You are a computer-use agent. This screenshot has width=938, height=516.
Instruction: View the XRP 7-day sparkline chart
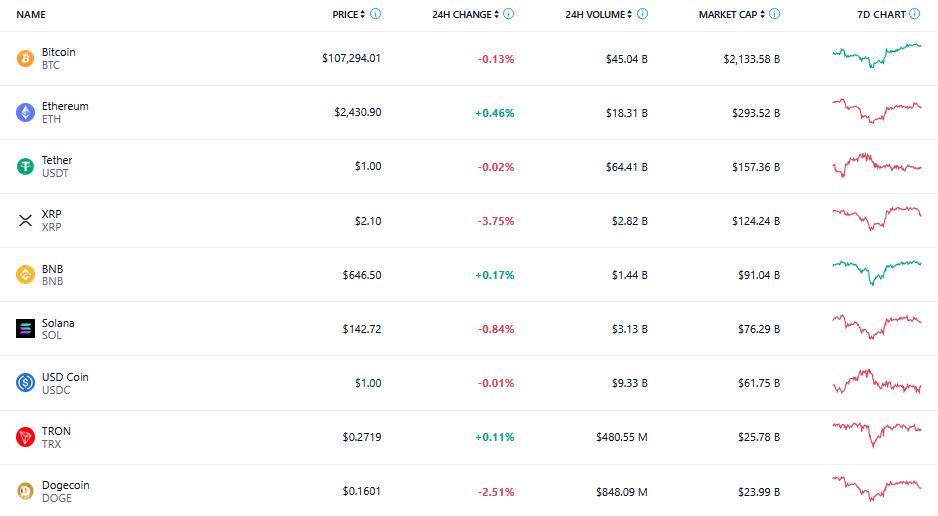tap(876, 218)
